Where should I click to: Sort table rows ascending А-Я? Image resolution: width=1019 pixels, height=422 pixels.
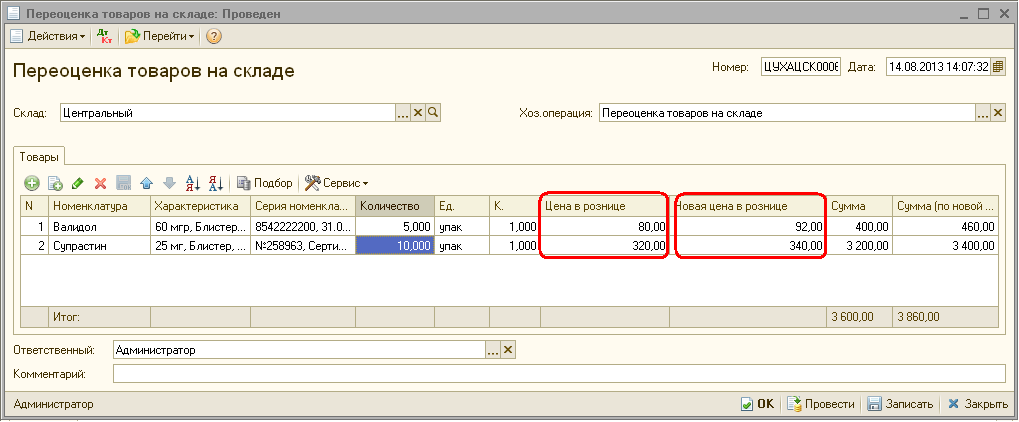click(194, 183)
